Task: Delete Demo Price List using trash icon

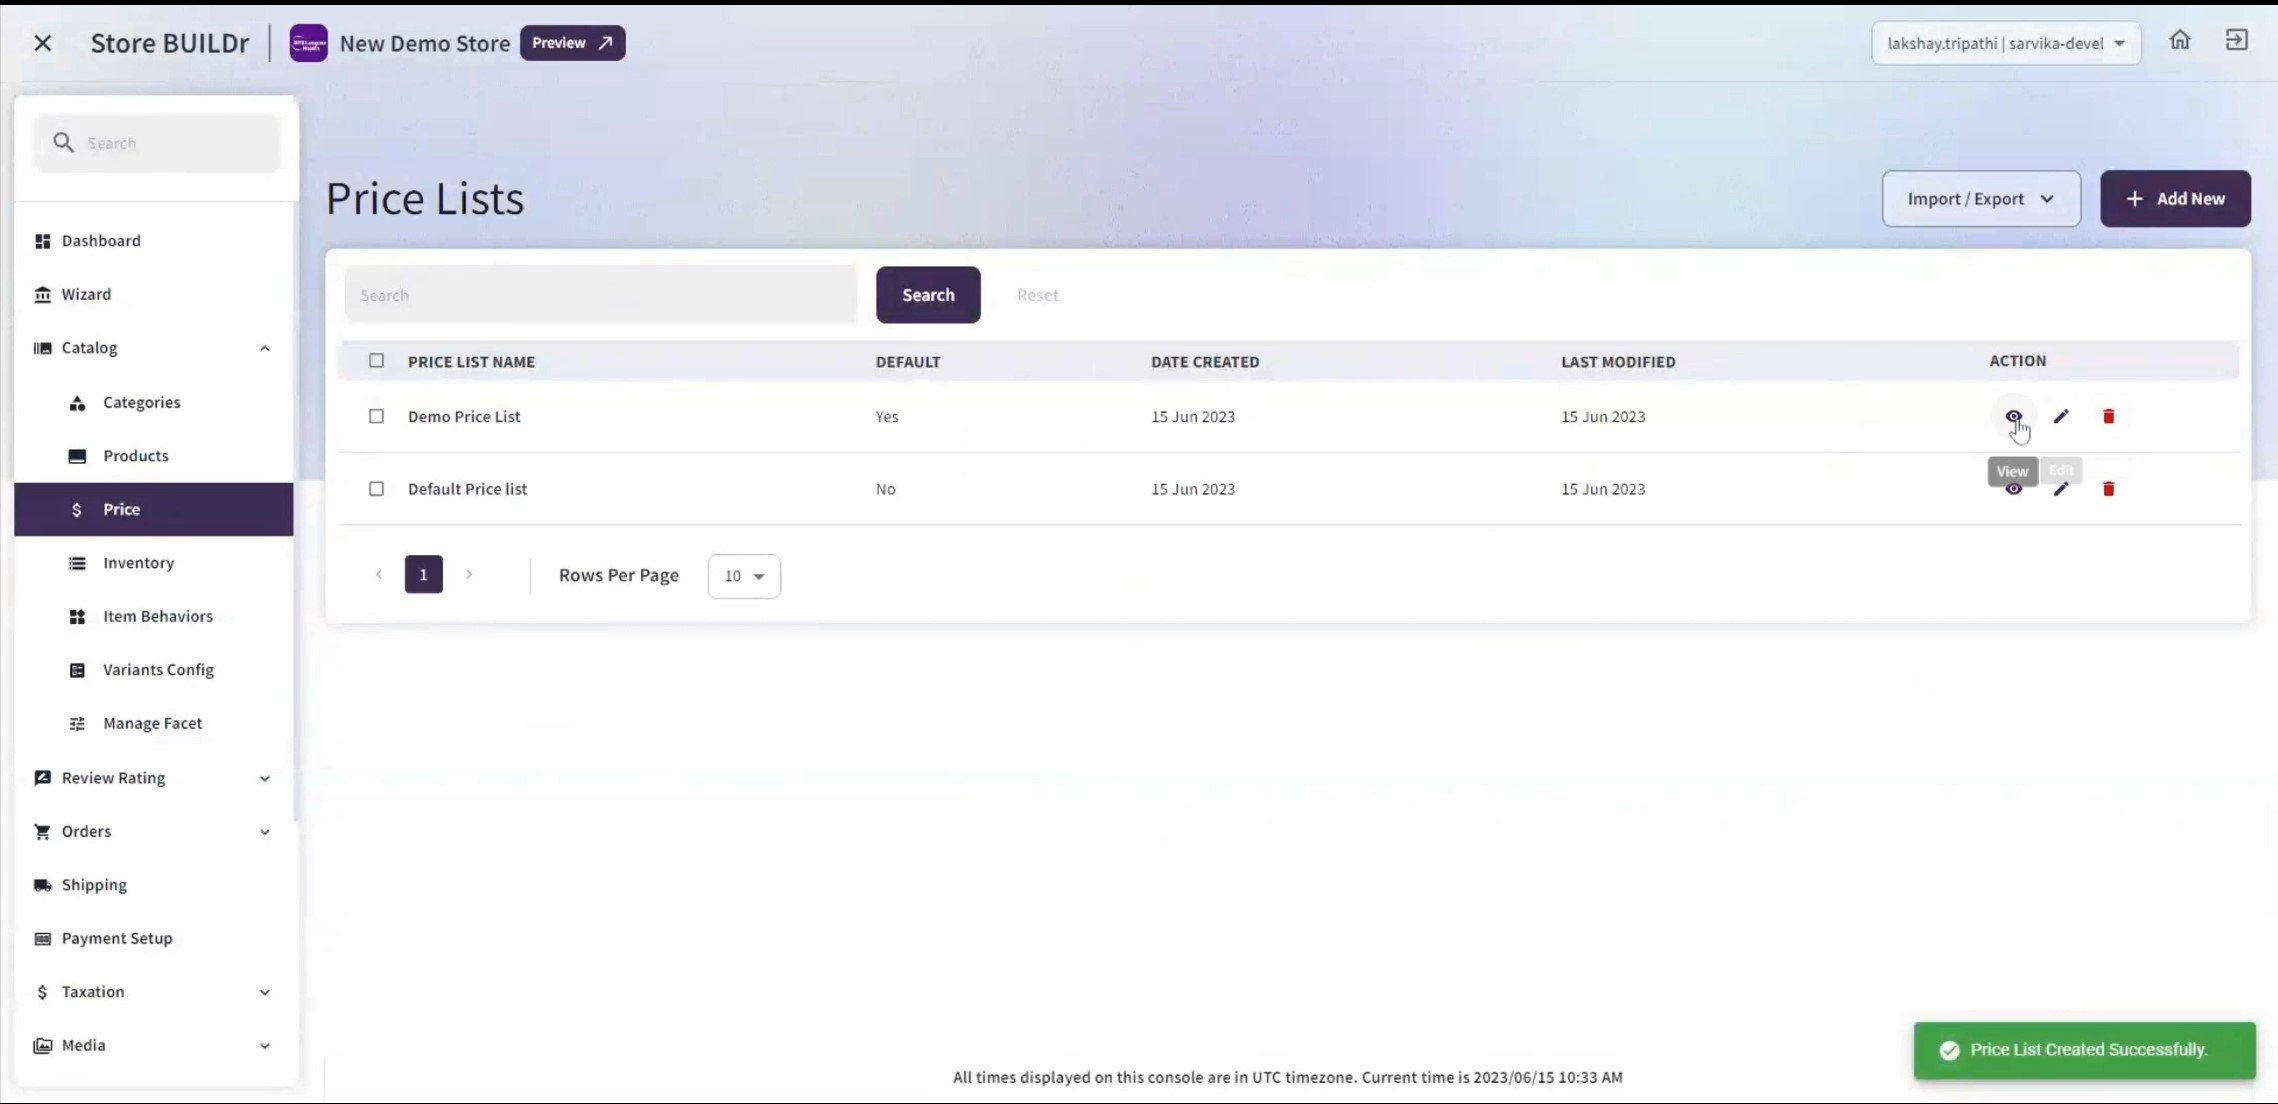Action: [x=2110, y=416]
